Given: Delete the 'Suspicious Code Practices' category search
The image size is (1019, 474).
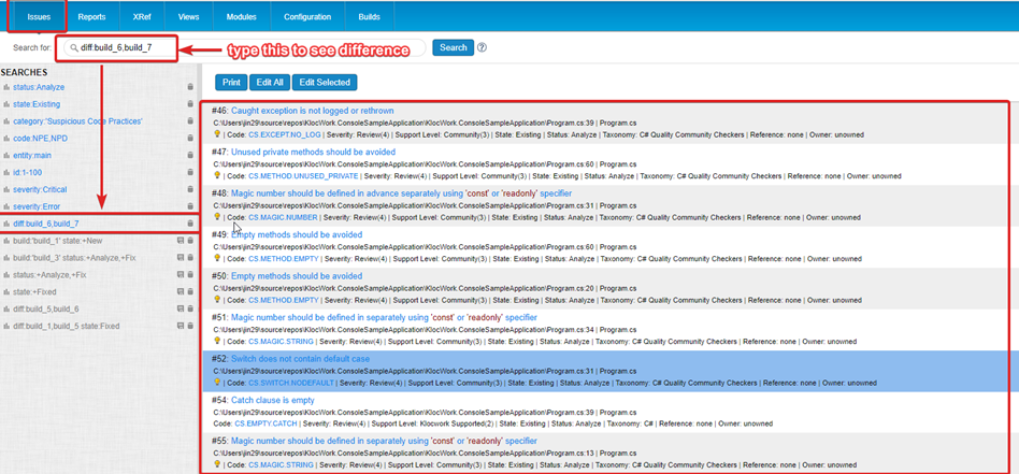Looking at the screenshot, I should pos(190,121).
